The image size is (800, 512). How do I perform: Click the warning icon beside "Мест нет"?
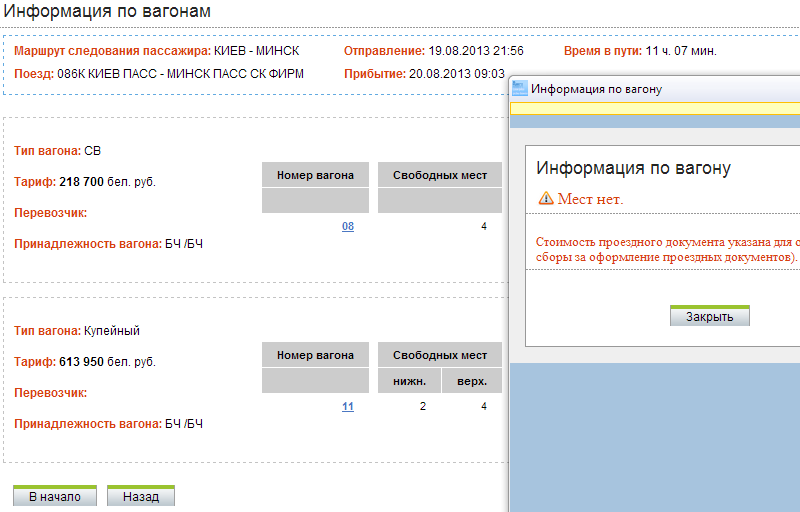pyautogui.click(x=545, y=198)
